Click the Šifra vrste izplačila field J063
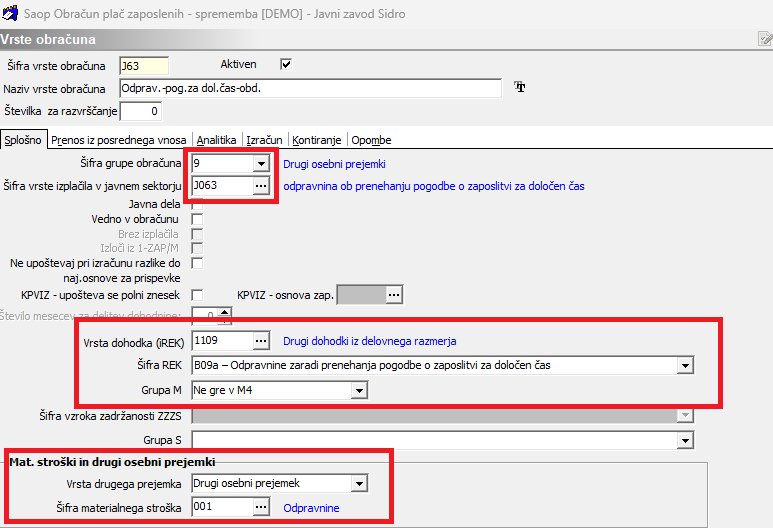 [x=222, y=186]
